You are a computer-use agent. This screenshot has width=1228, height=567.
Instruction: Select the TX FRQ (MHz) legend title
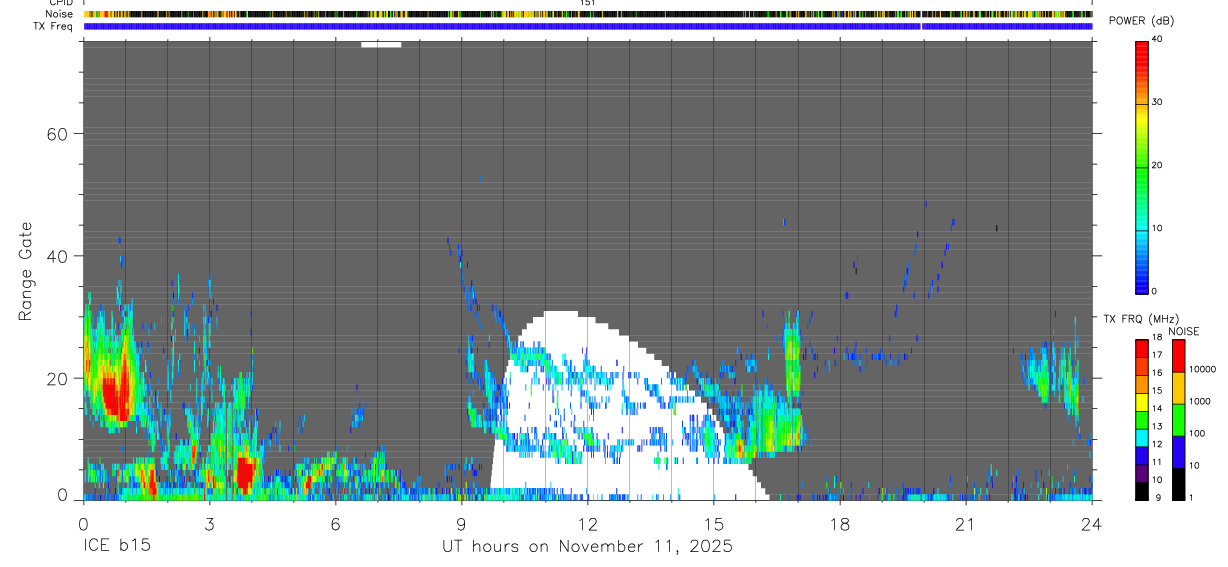[x=1141, y=319]
